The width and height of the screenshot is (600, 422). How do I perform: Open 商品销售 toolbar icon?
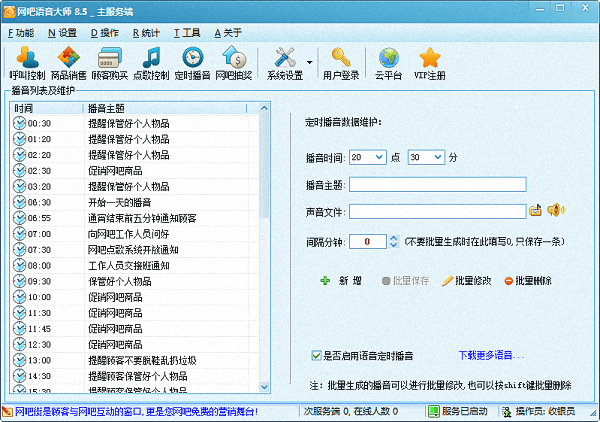pyautogui.click(x=68, y=64)
